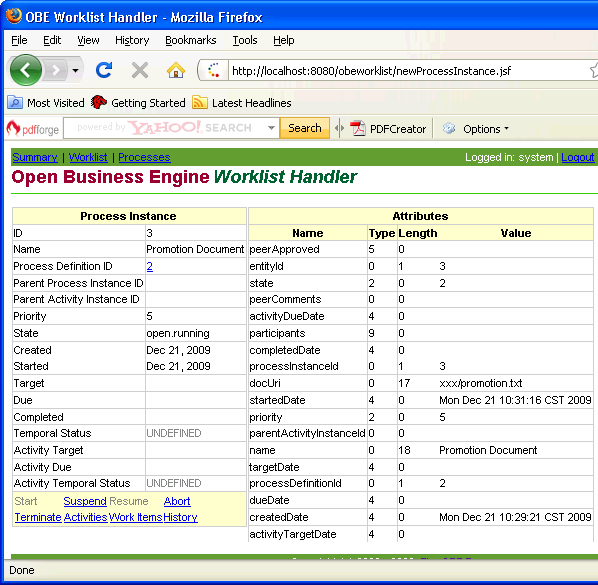Click the site identity icon in address bar
The height and width of the screenshot is (585, 598).
pyautogui.click(x=214, y=71)
